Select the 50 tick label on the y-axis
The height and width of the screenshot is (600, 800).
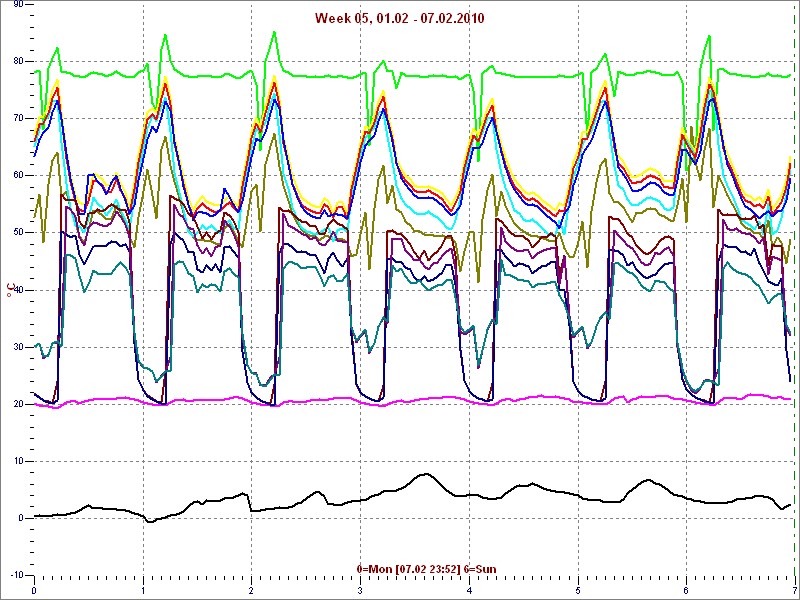pos(16,233)
